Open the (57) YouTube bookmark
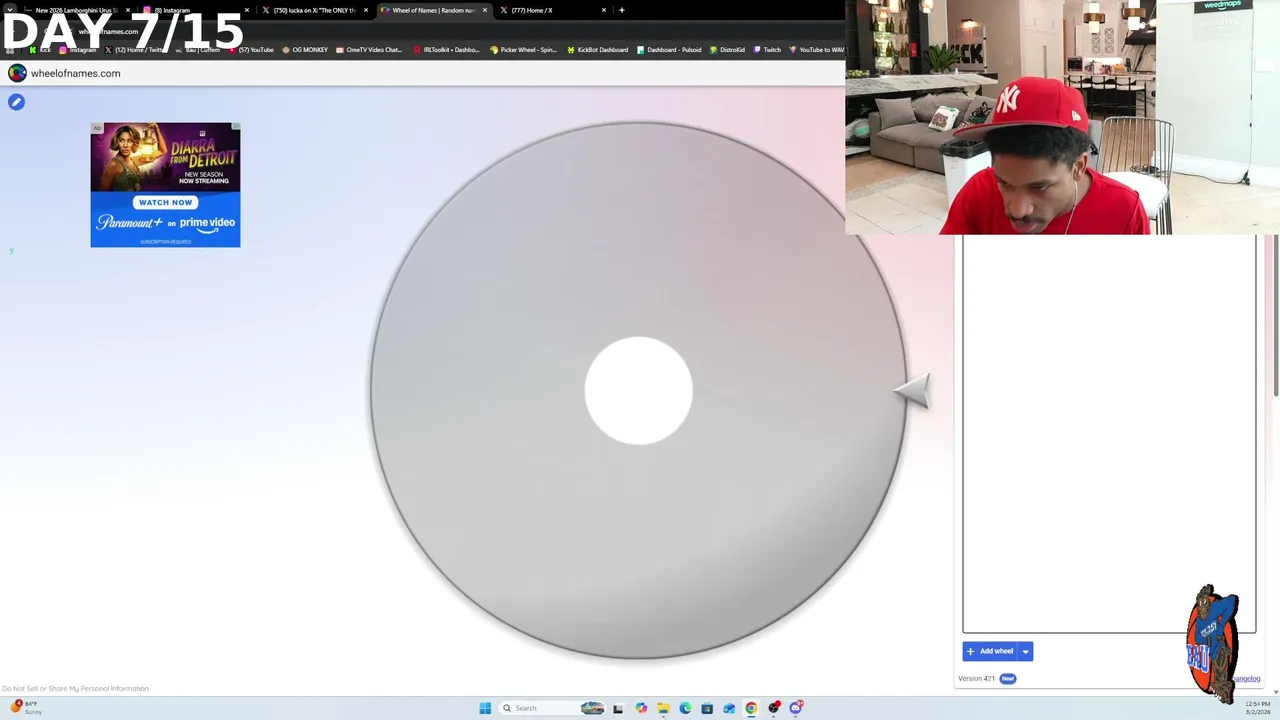1280x720 pixels. click(251, 50)
